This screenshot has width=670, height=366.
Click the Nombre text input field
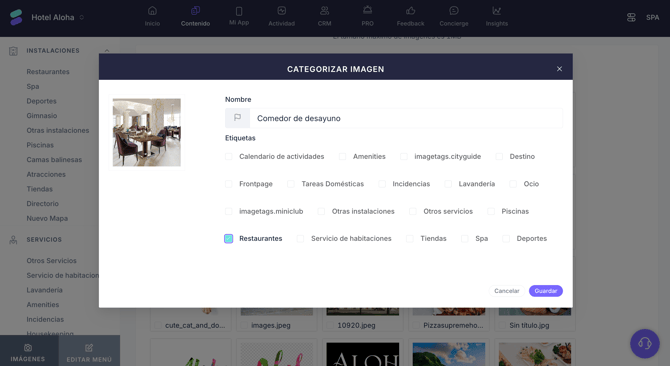tap(406, 118)
